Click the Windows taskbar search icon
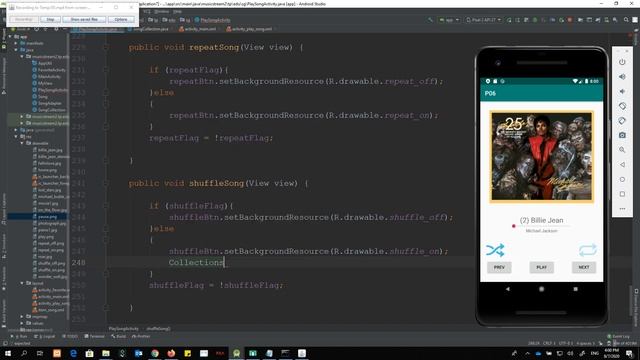 [x=24, y=353]
